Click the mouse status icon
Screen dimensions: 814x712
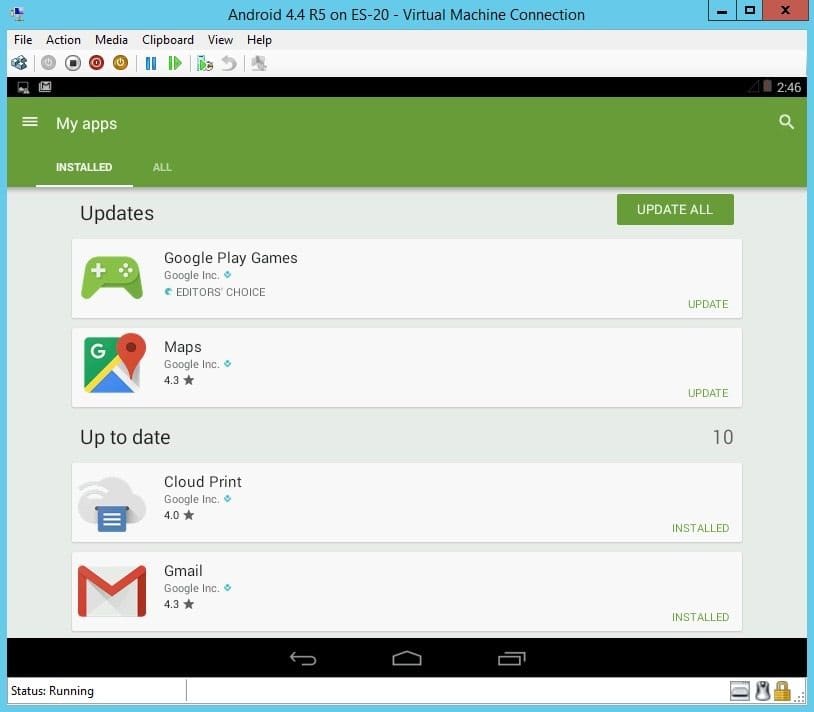762,691
